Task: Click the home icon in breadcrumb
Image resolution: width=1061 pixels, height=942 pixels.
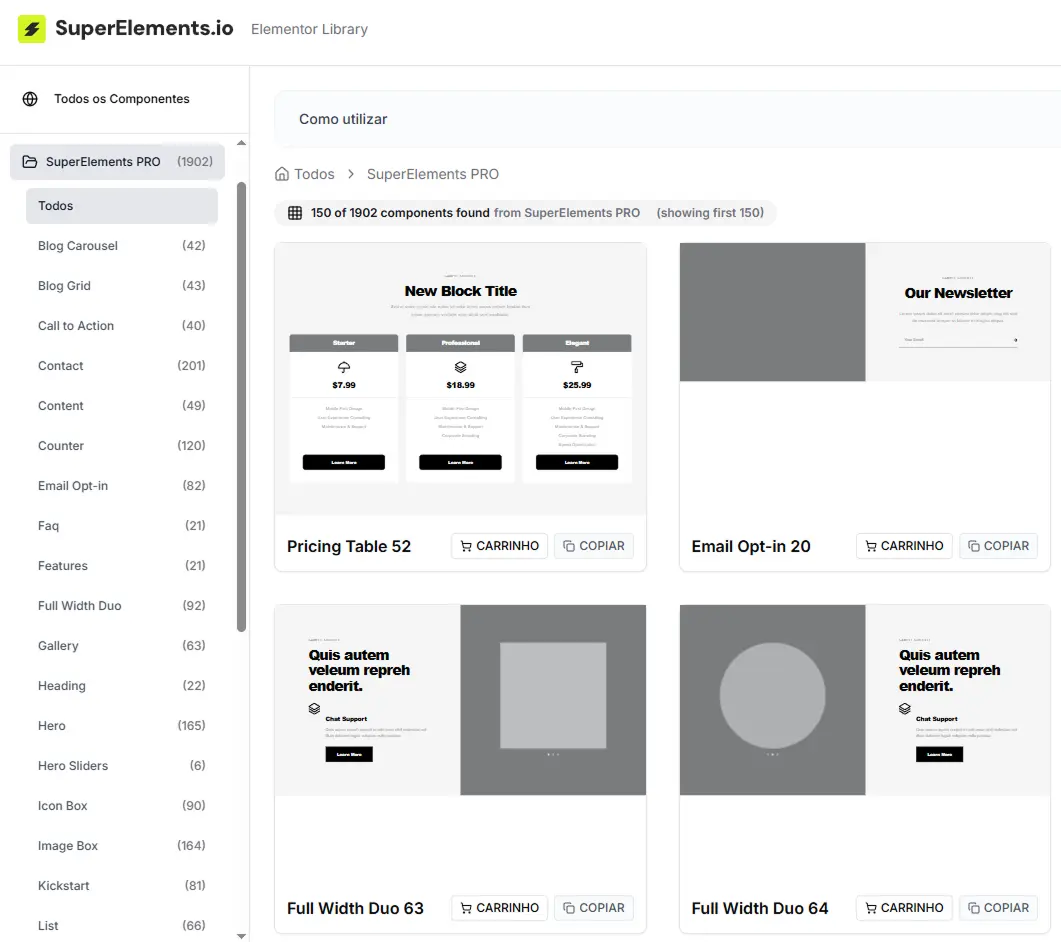Action: pos(282,174)
